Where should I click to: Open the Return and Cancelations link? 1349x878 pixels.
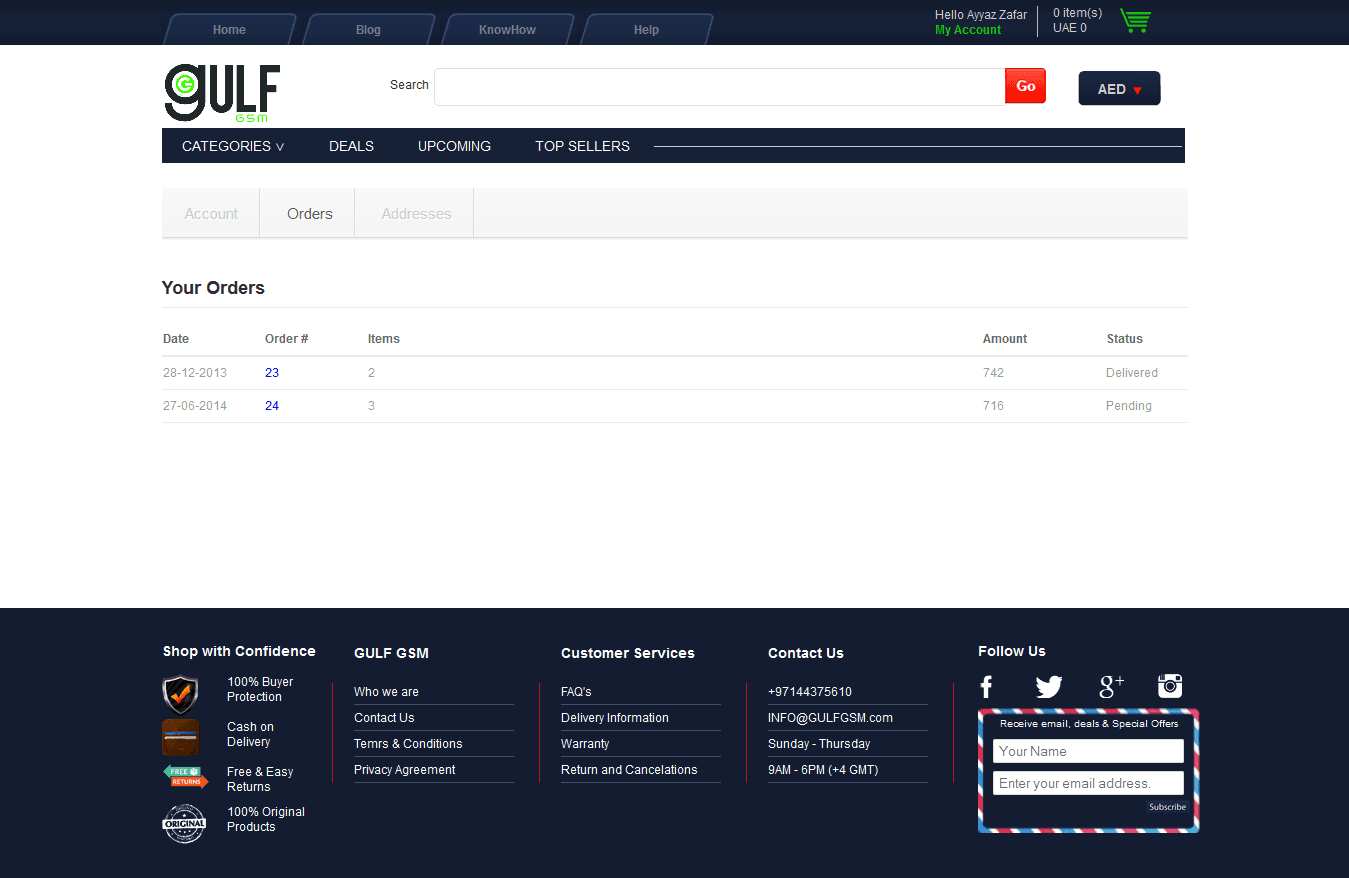[629, 770]
